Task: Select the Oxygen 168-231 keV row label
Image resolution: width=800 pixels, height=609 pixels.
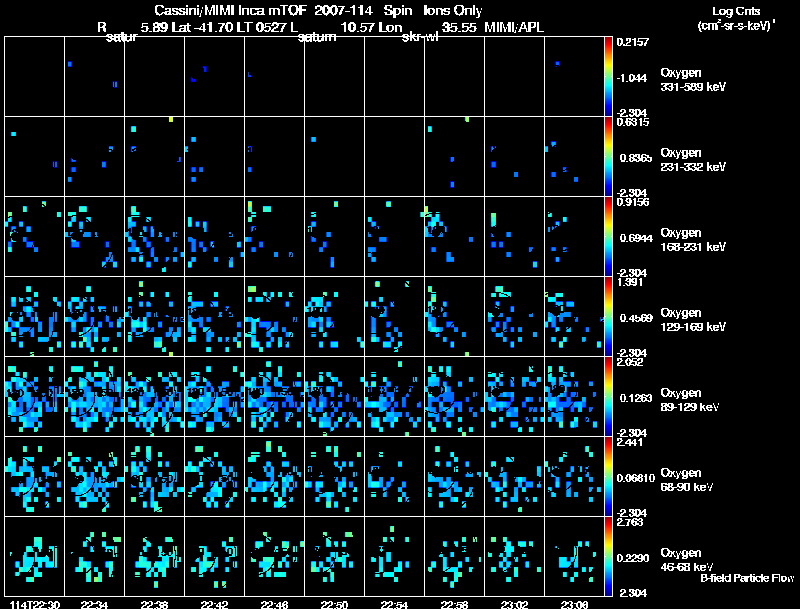Action: (x=693, y=240)
